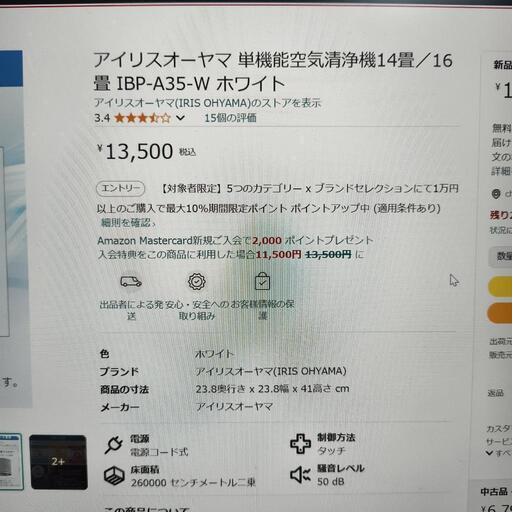Viewport: 512px width, 512px height.
Task: Click the orange buy now button
Action: 500,312
